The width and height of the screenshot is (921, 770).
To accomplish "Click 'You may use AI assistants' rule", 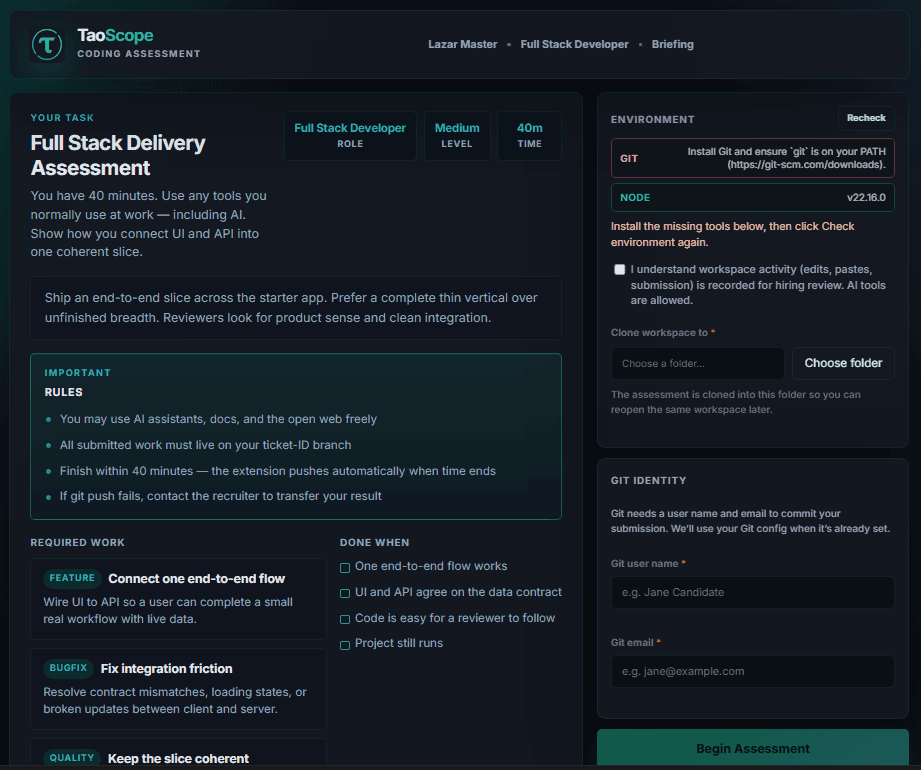I will [x=218, y=419].
